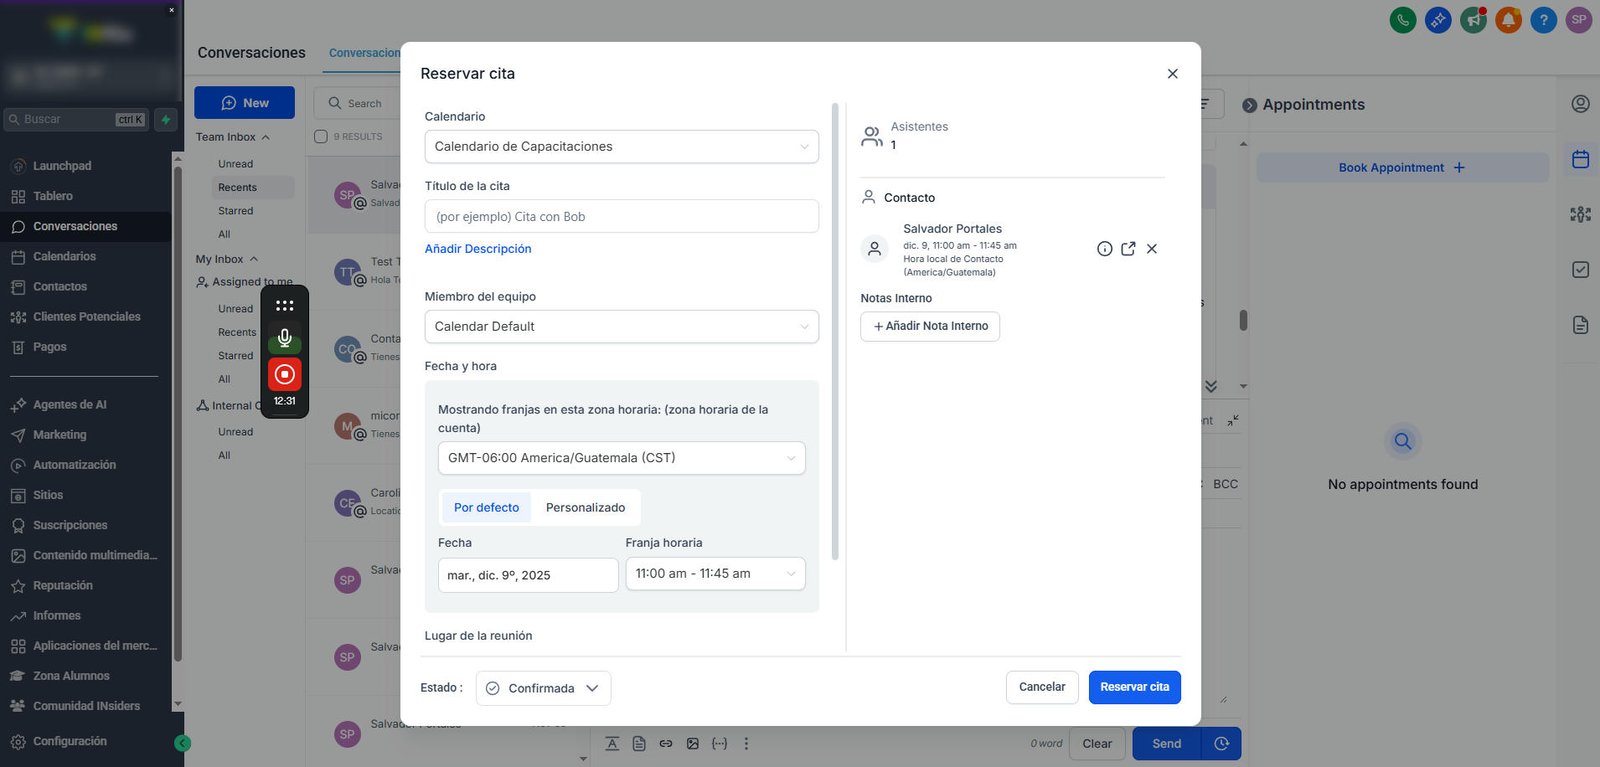Open Configuración in the sidebar
This screenshot has height=767, width=1600.
click(69, 741)
